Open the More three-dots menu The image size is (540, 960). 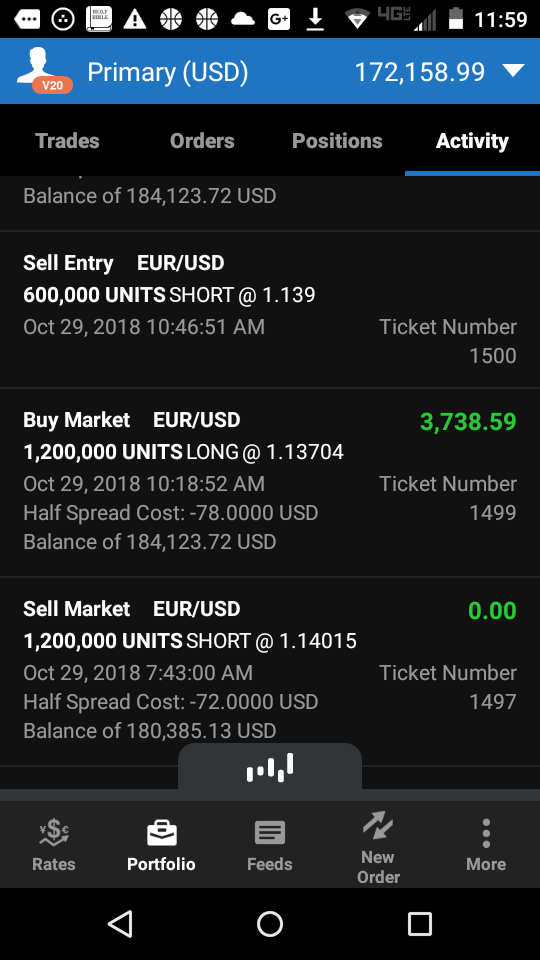coord(486,833)
